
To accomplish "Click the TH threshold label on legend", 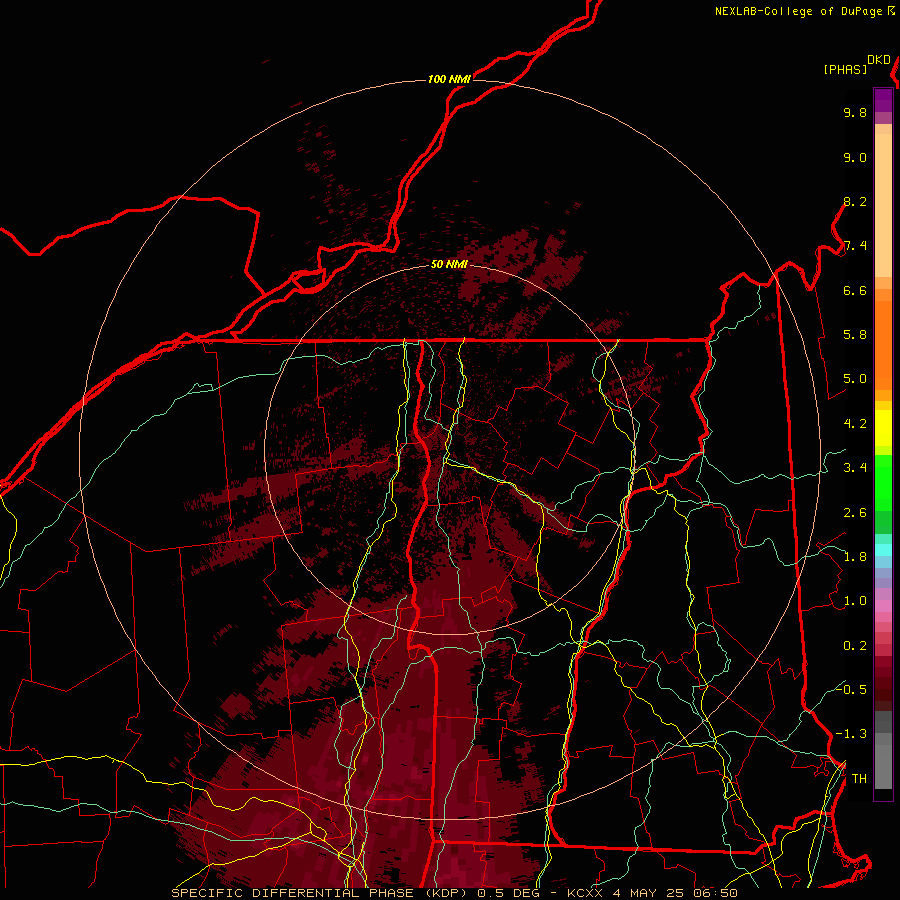I will coord(859,779).
